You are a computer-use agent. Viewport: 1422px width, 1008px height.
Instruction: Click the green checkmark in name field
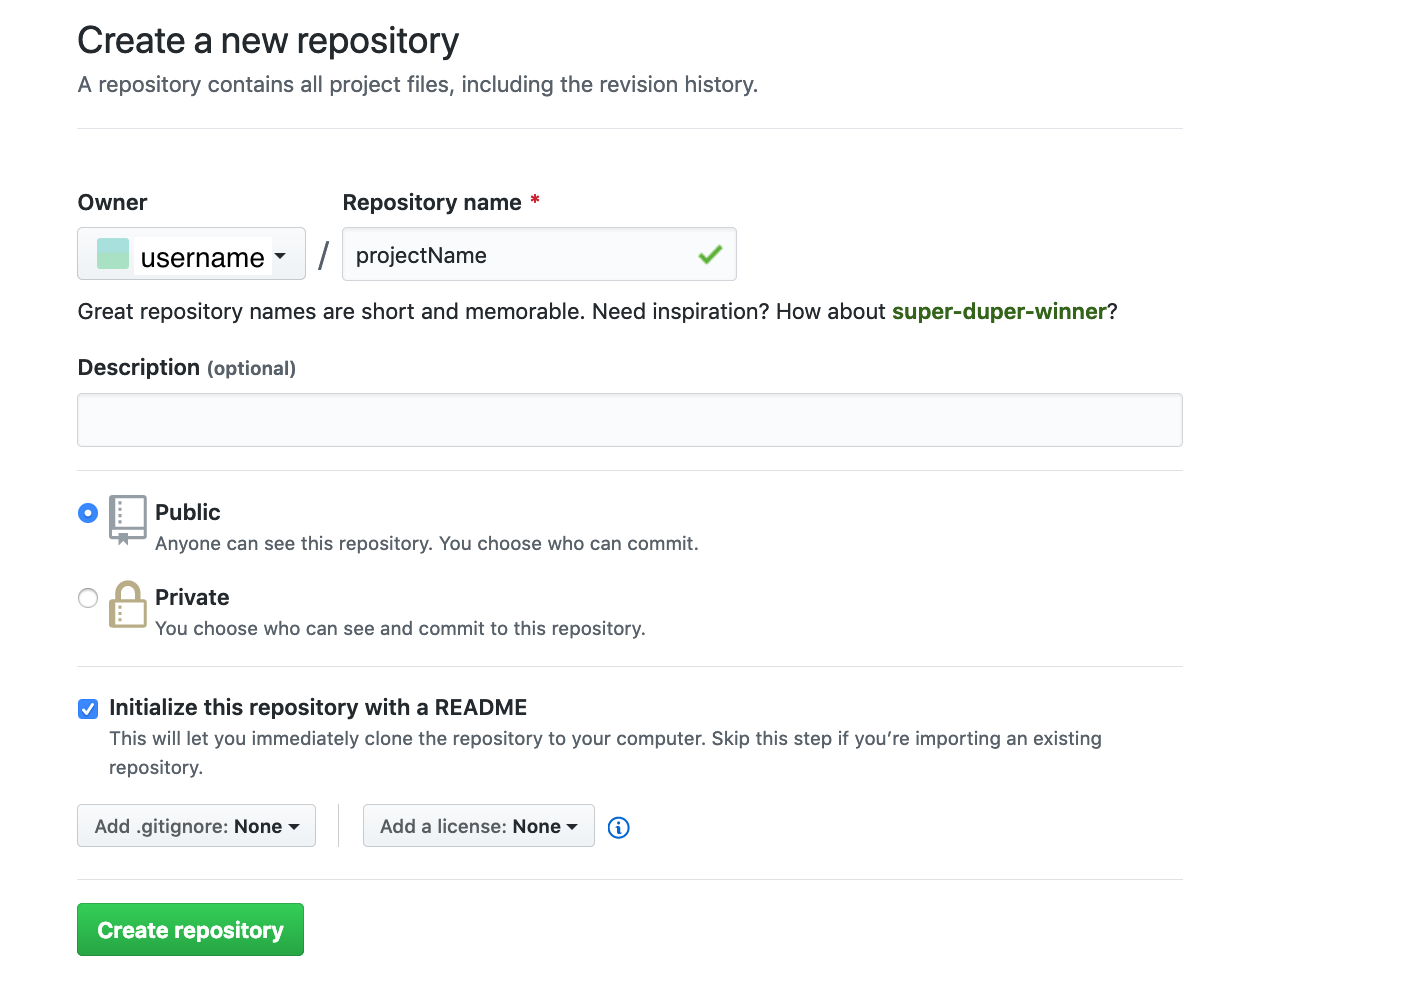[710, 255]
